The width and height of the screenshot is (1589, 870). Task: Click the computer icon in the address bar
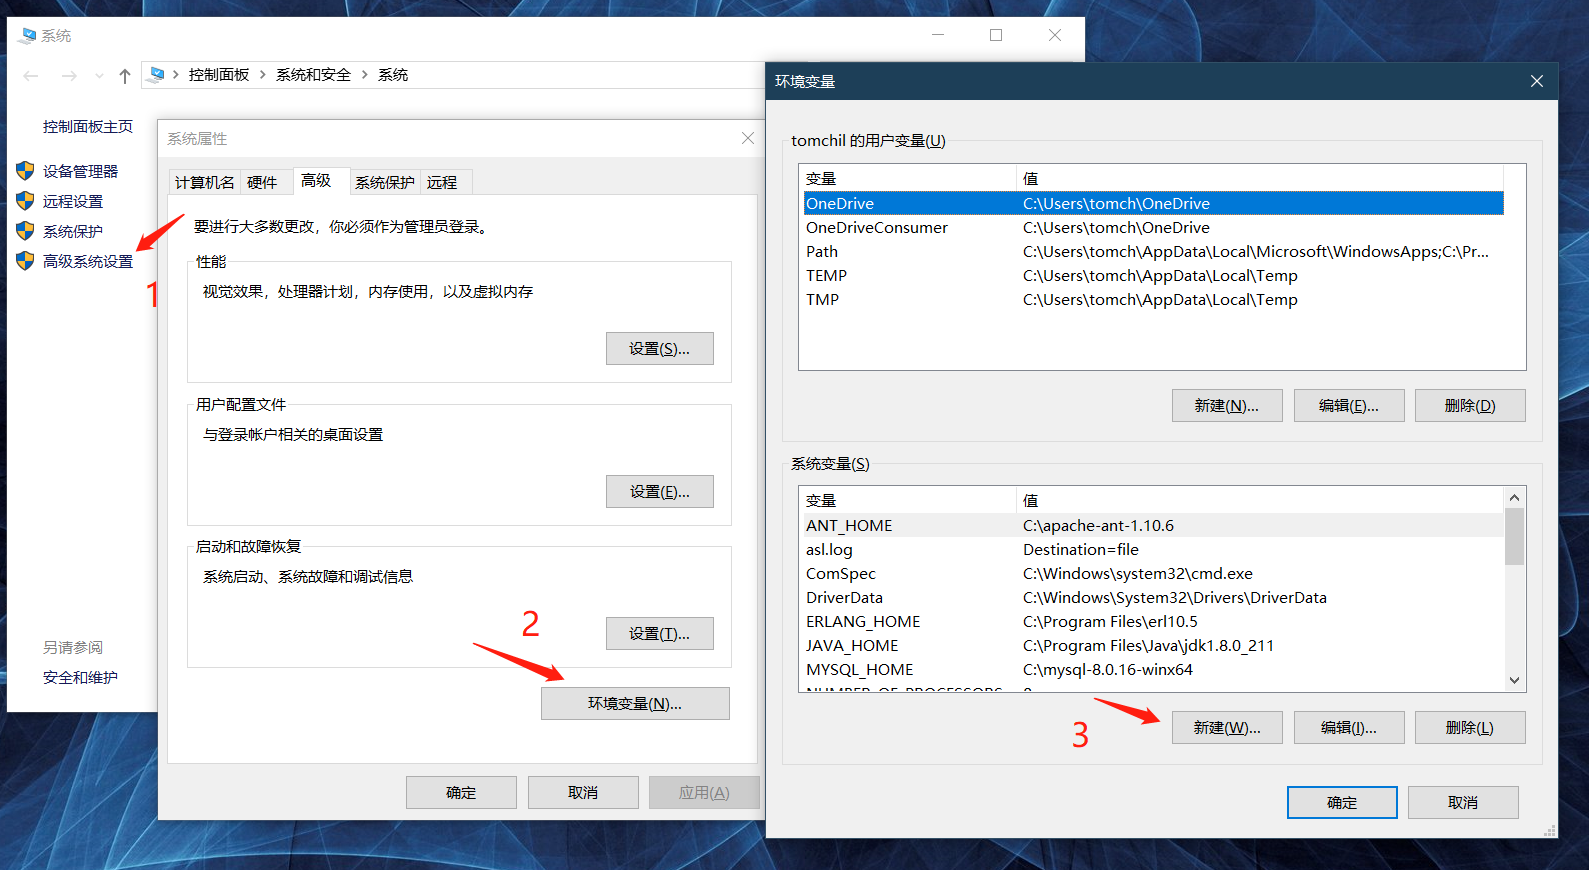(157, 74)
